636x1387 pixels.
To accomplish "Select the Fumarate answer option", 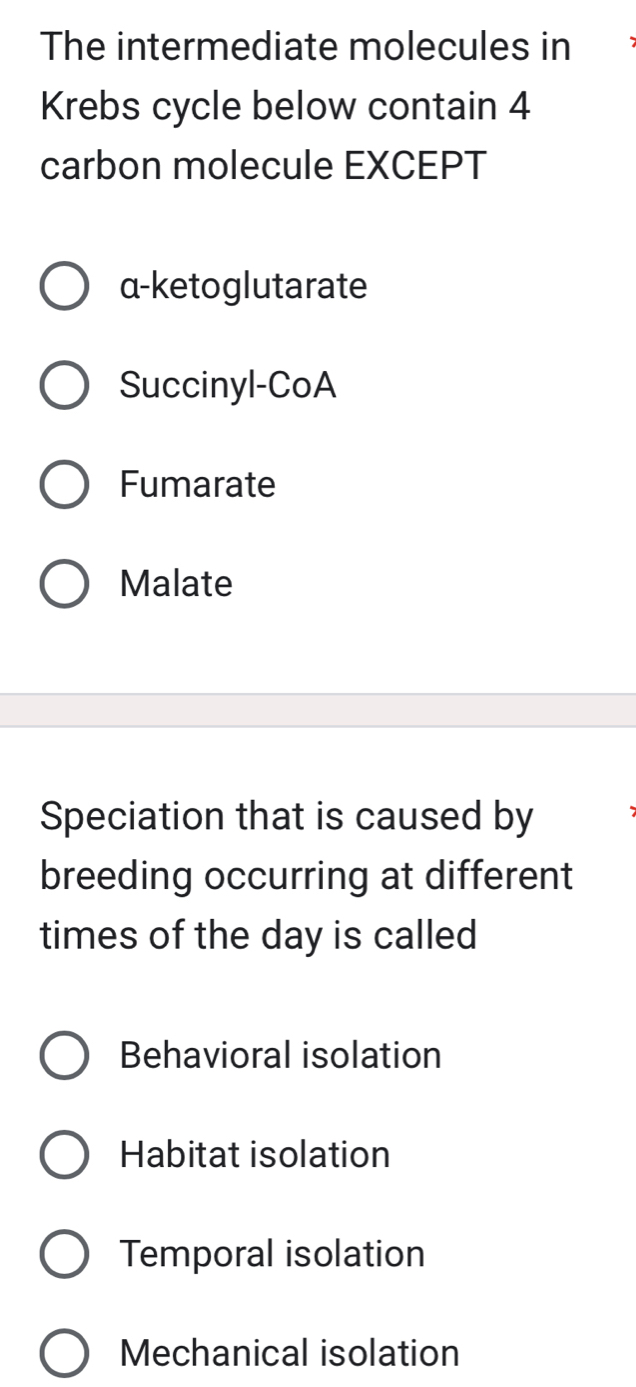I will click(63, 485).
